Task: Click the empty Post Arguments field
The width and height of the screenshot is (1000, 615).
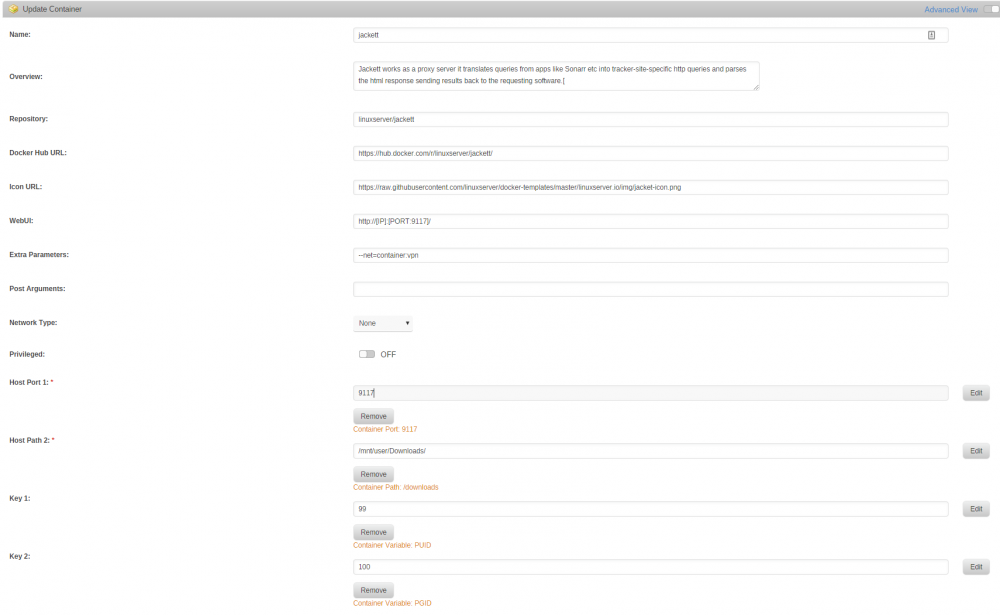Action: tap(651, 289)
